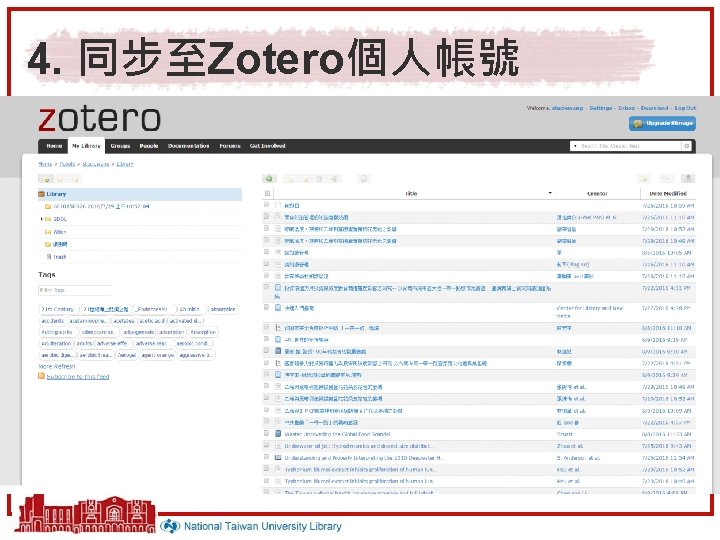Viewport: 720px width, 540px height.
Task: Open the My Library tab
Action: click(x=86, y=146)
